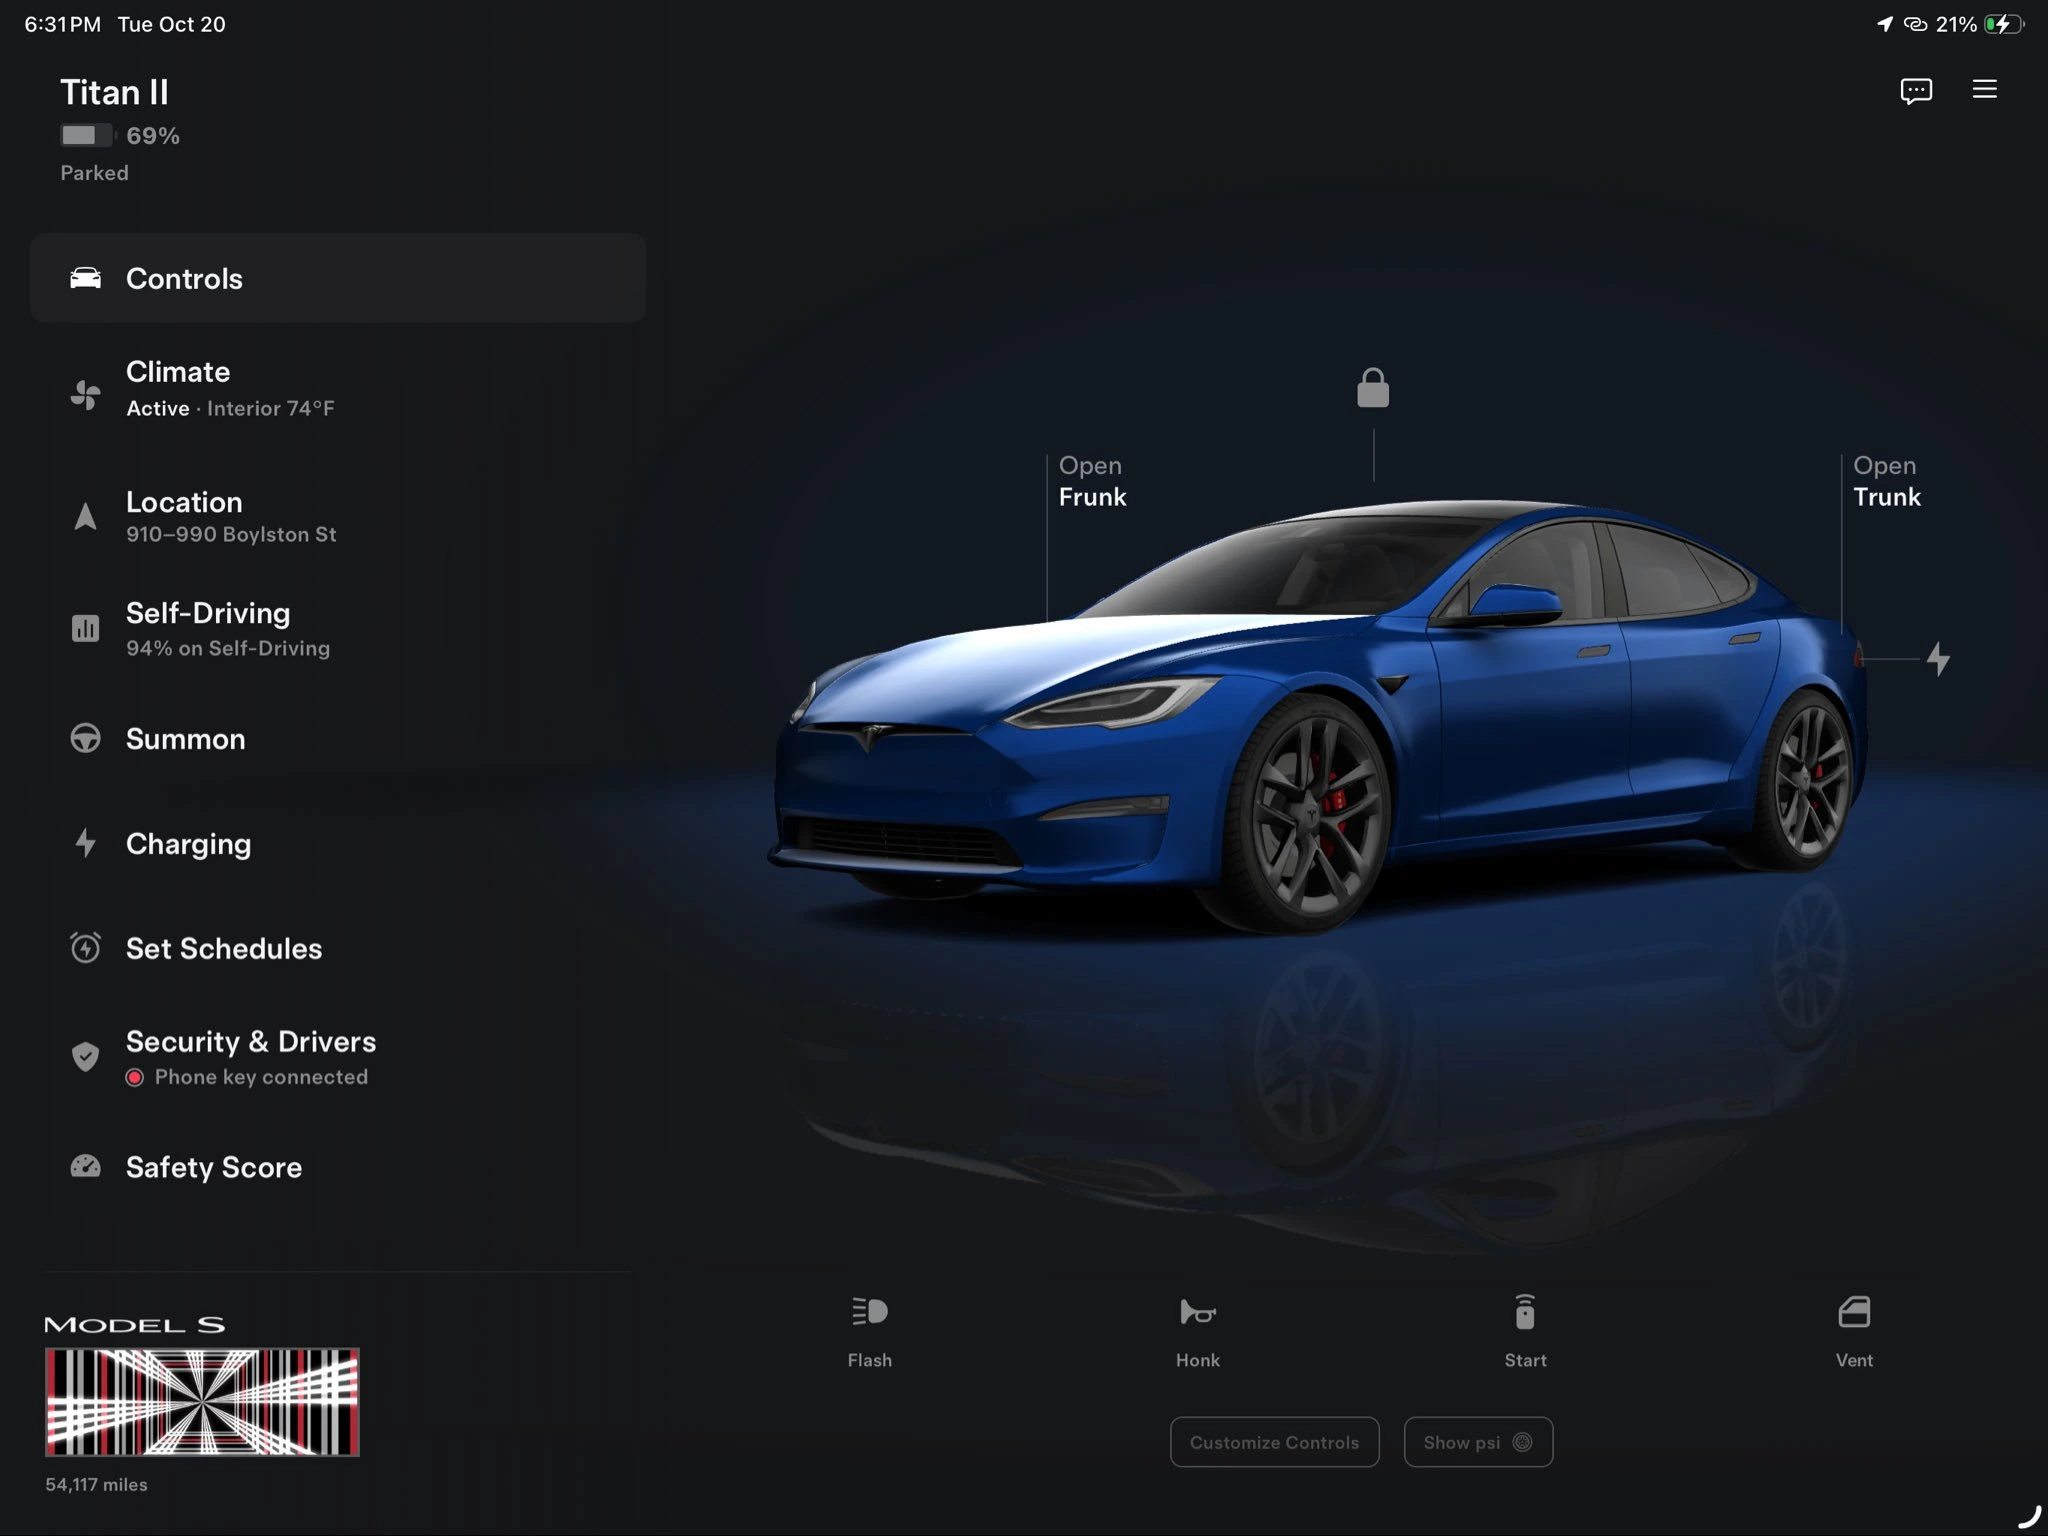This screenshot has width=2048, height=1536.
Task: Flash the headlights
Action: pos(869,1332)
